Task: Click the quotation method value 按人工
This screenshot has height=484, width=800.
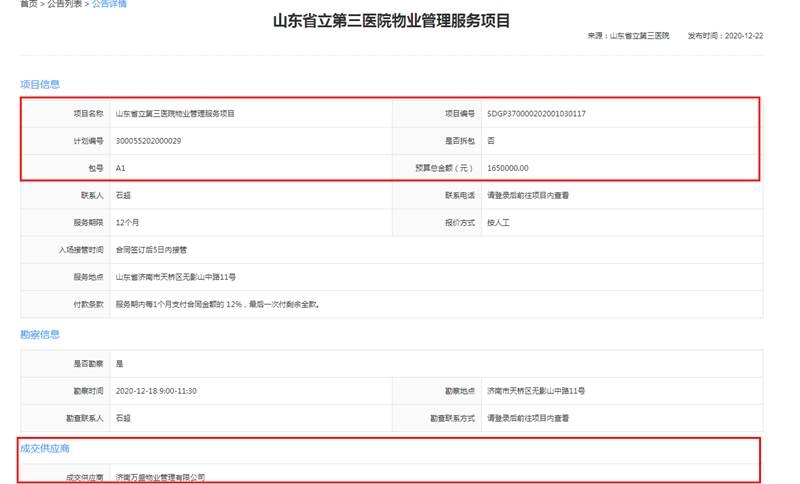Action: coord(499,223)
